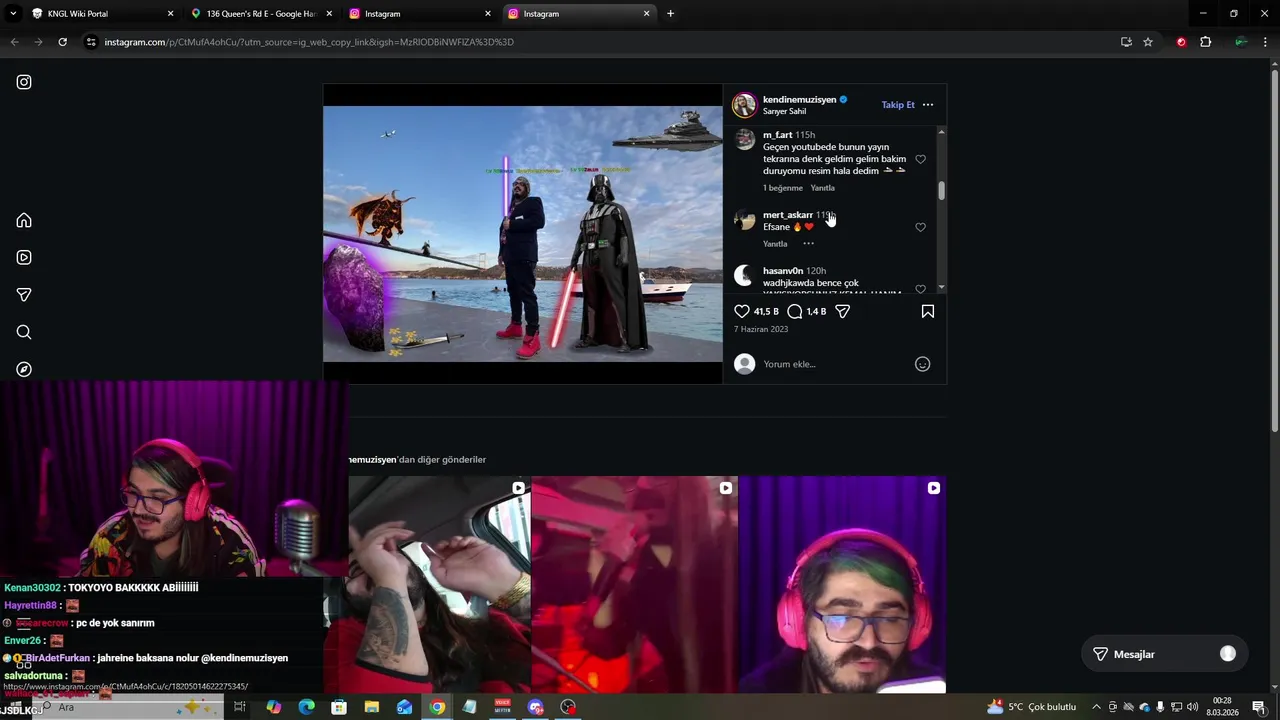This screenshot has width=1280, height=720.
Task: Launch Microsoft Edge from taskbar
Action: click(307, 707)
